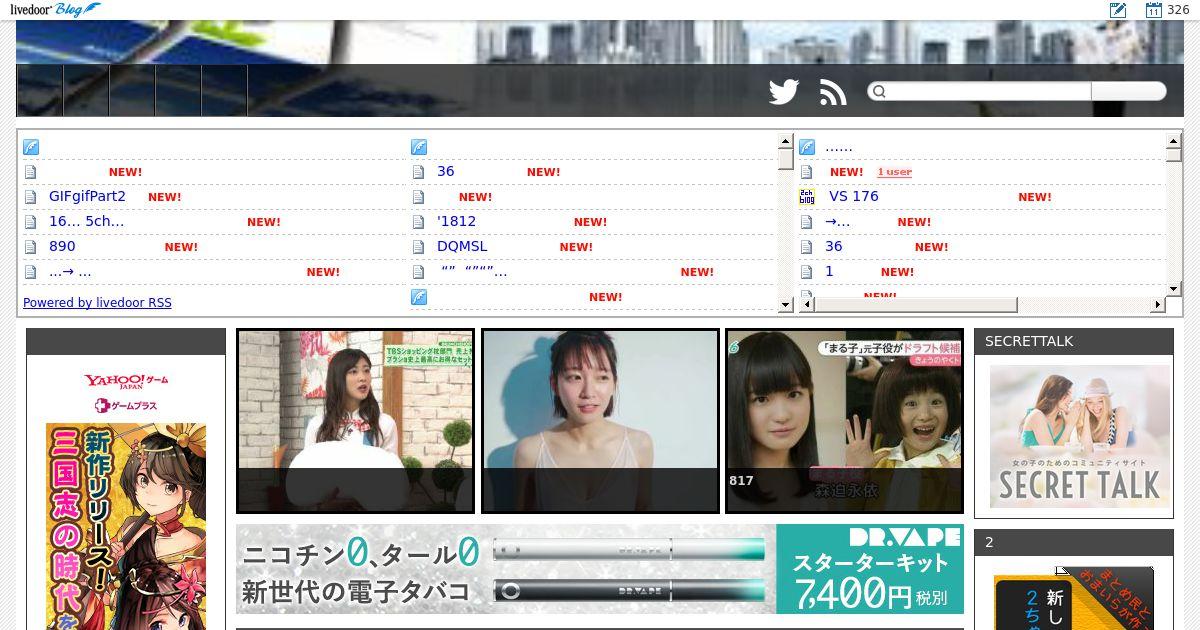
Task: Click the SECRETTALK sidebar heading
Action: pos(1029,341)
